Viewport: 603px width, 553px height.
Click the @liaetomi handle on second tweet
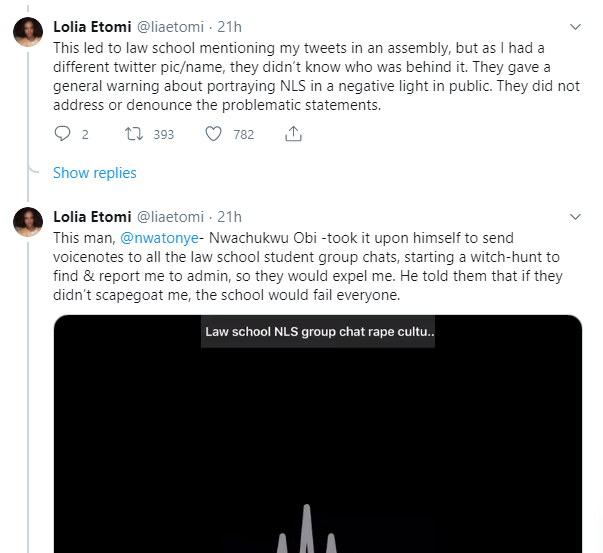[170, 217]
